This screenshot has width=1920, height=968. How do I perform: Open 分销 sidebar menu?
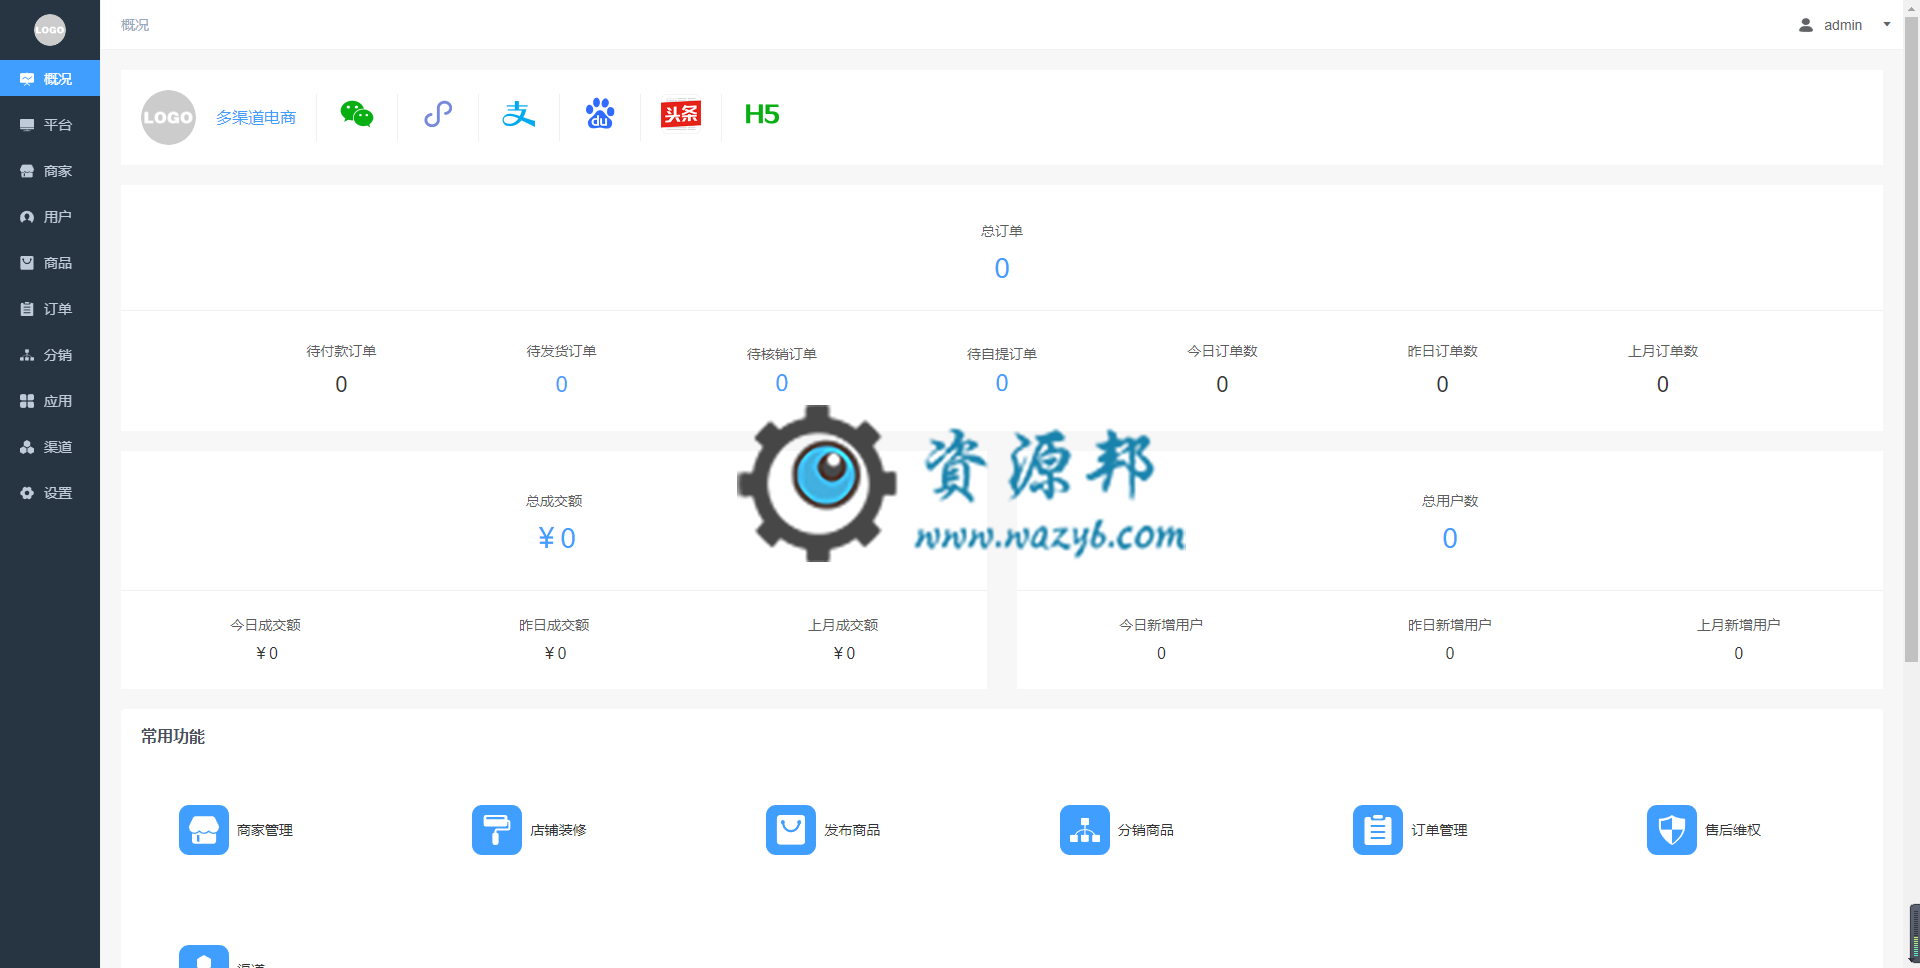(x=50, y=355)
